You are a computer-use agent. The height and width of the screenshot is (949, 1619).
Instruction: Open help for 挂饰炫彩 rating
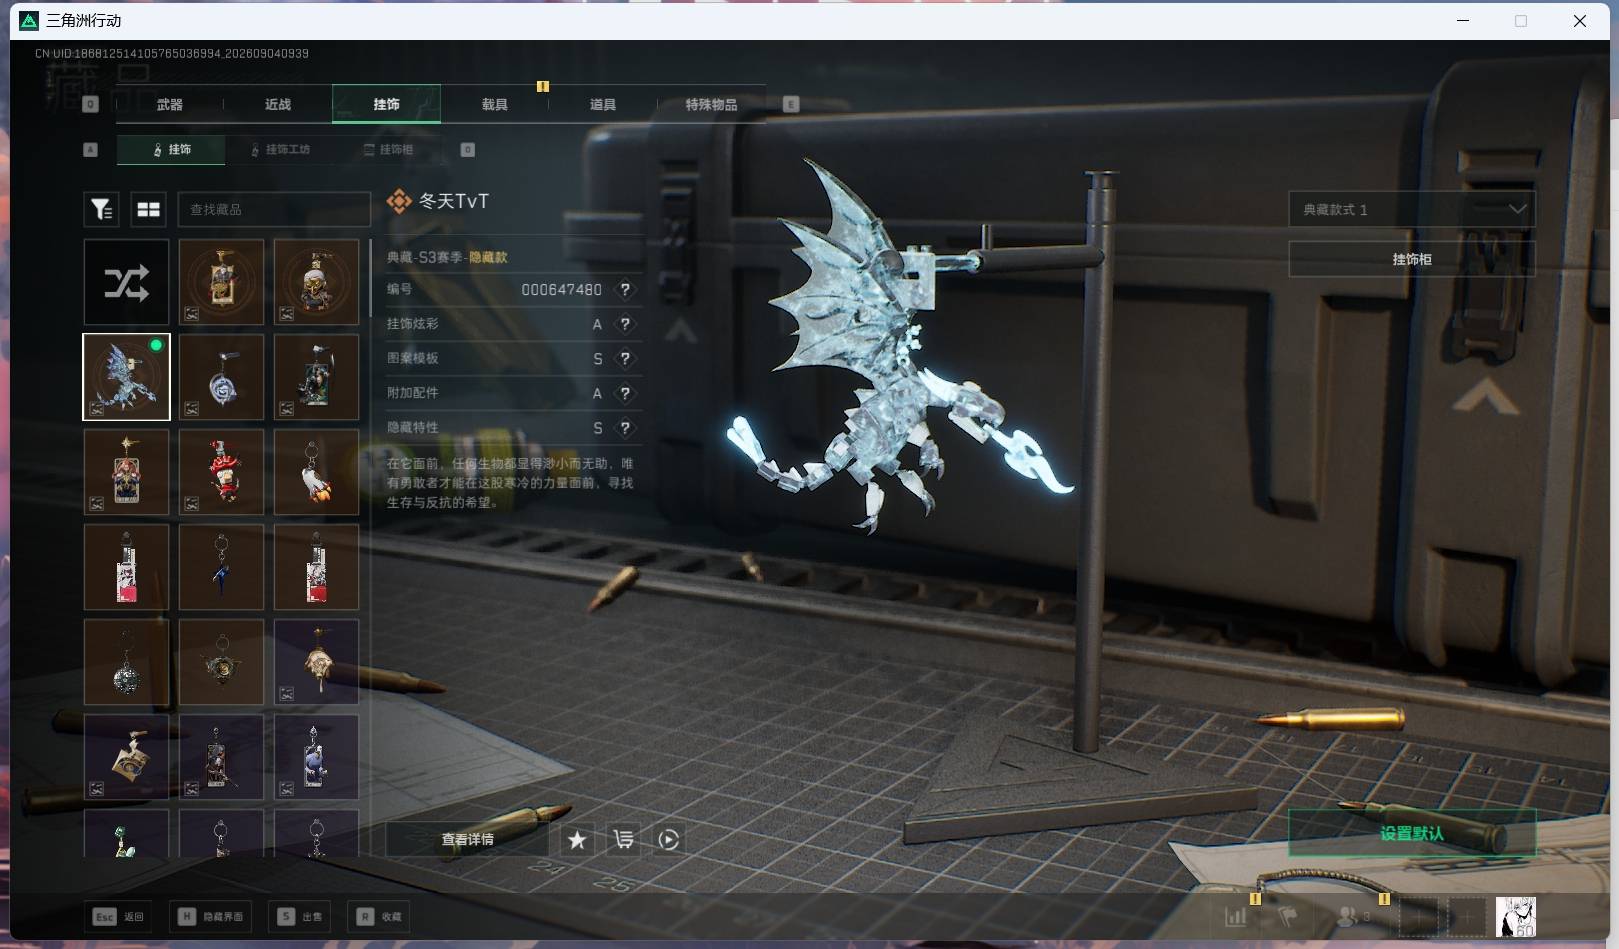tap(625, 324)
